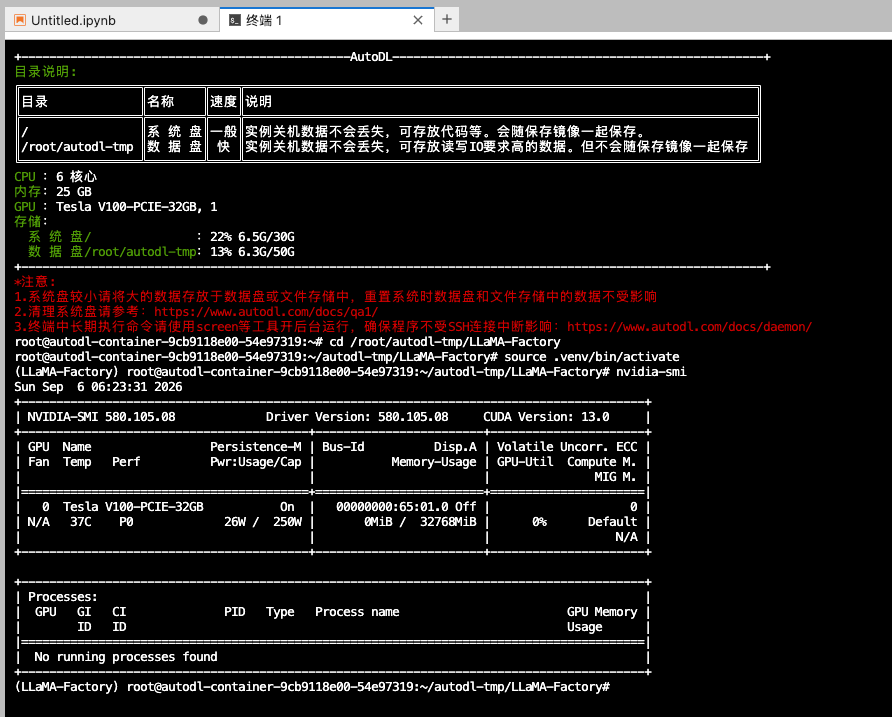
Task: Close the 终端 1 tab
Action: point(418,20)
